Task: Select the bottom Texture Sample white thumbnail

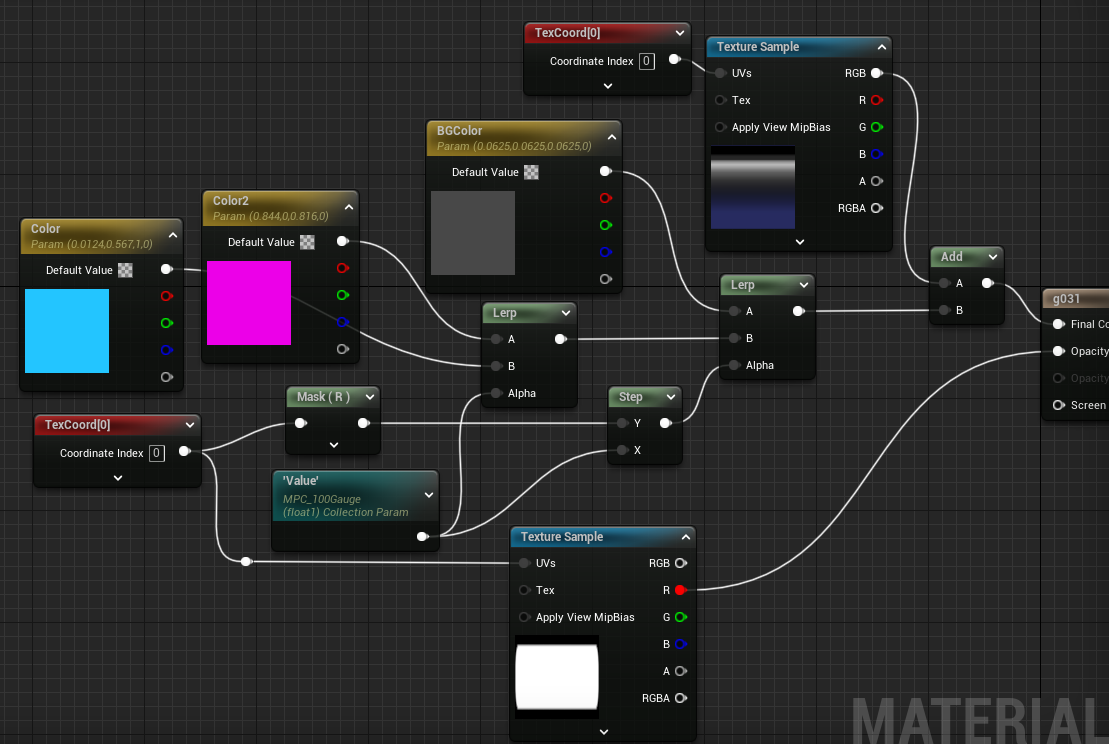Action: pyautogui.click(x=557, y=677)
